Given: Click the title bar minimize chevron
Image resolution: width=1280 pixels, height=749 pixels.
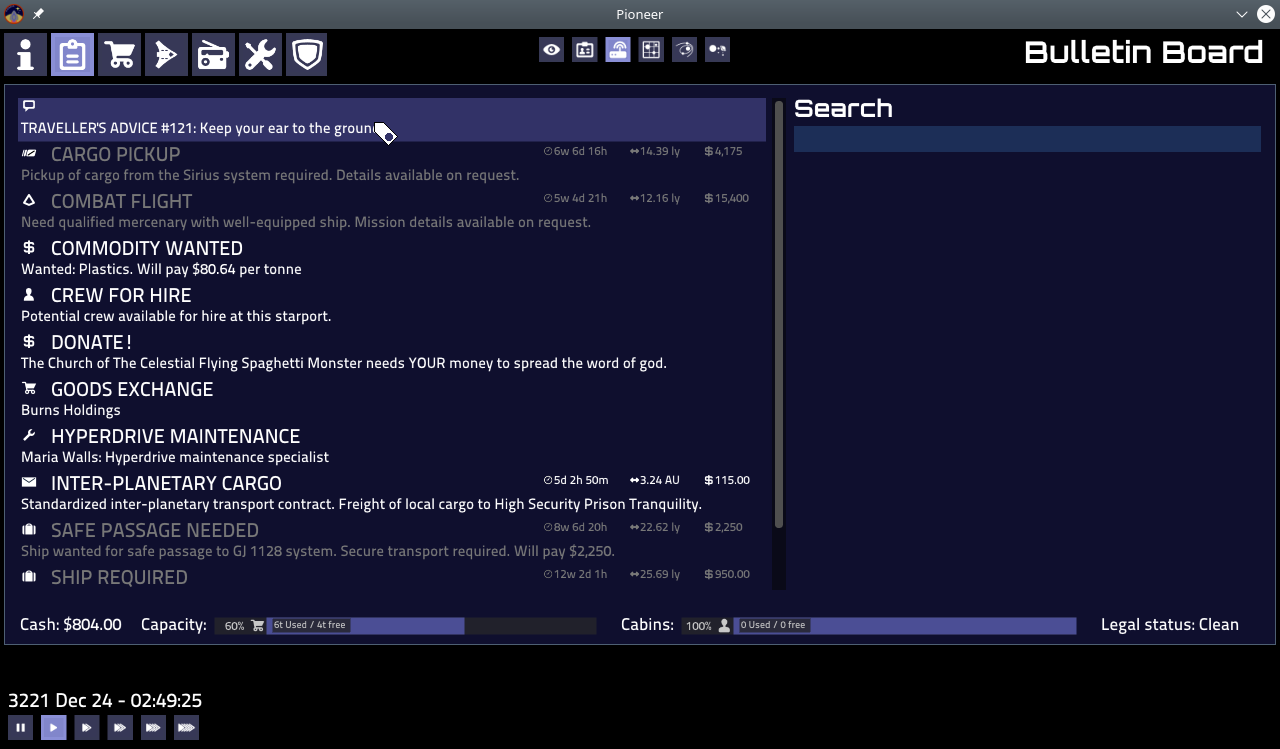Looking at the screenshot, I should pyautogui.click(x=1242, y=14).
